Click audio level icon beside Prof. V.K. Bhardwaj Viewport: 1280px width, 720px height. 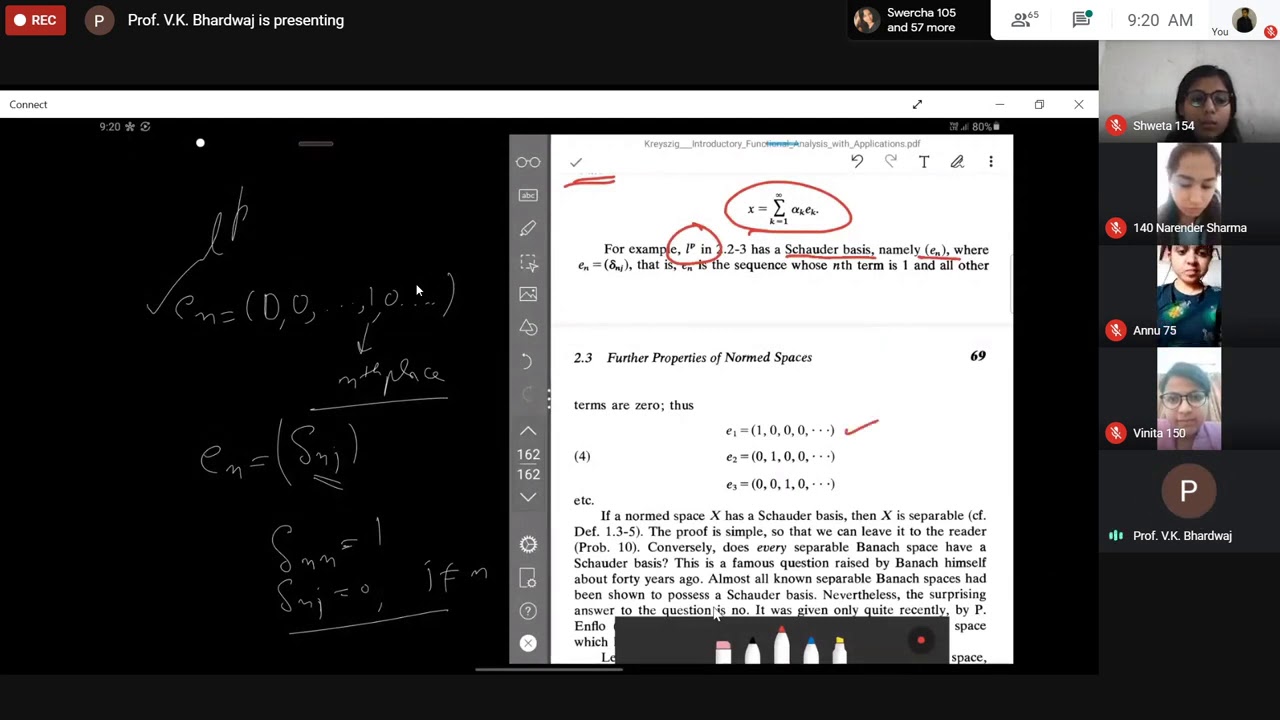click(1116, 536)
